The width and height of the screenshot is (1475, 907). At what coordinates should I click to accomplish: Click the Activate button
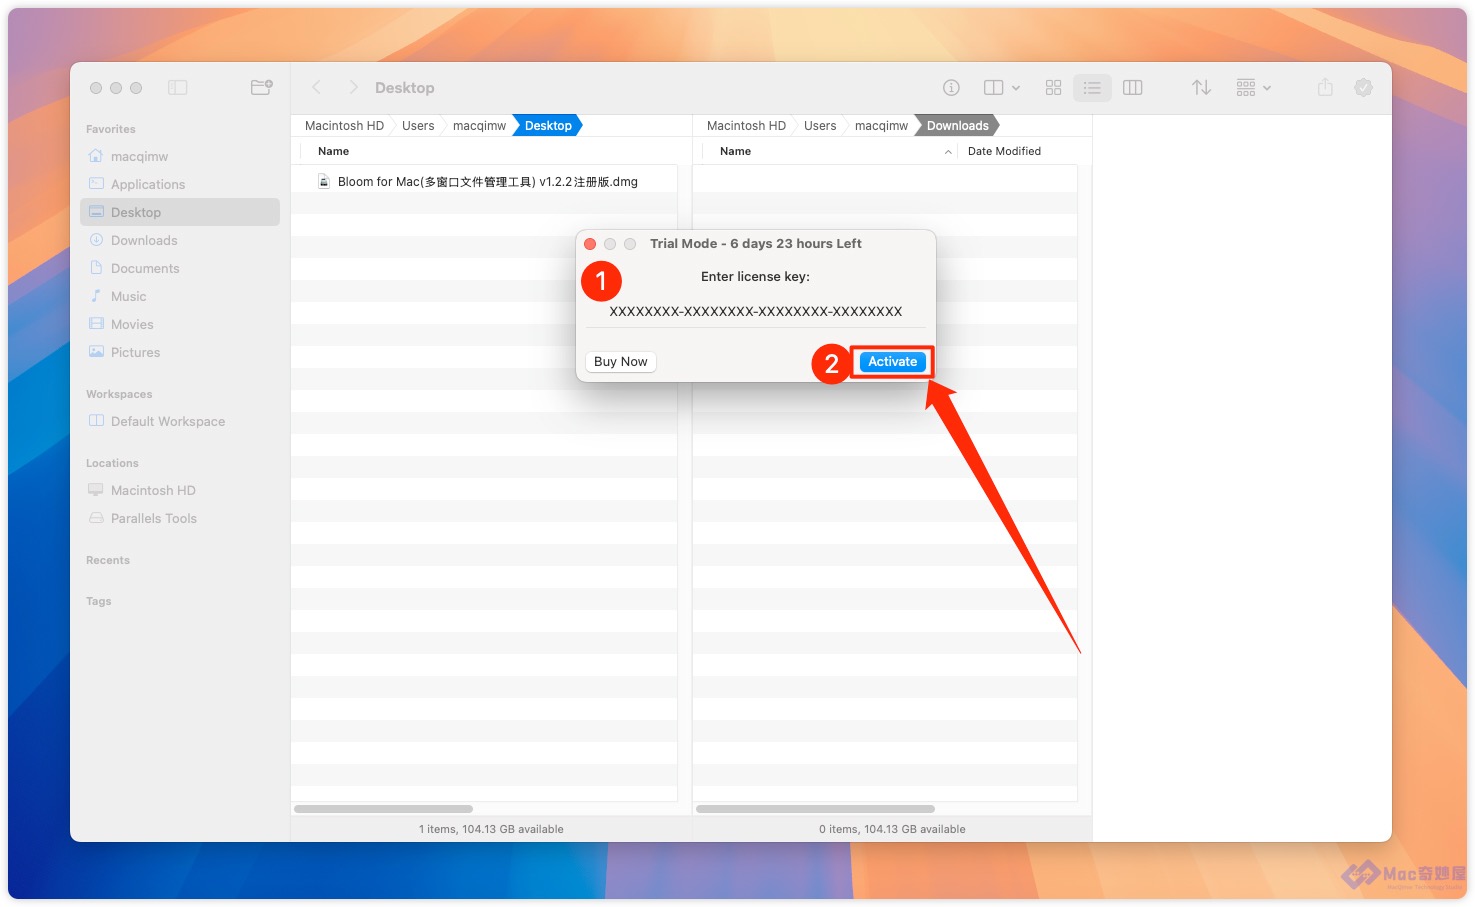click(x=892, y=361)
